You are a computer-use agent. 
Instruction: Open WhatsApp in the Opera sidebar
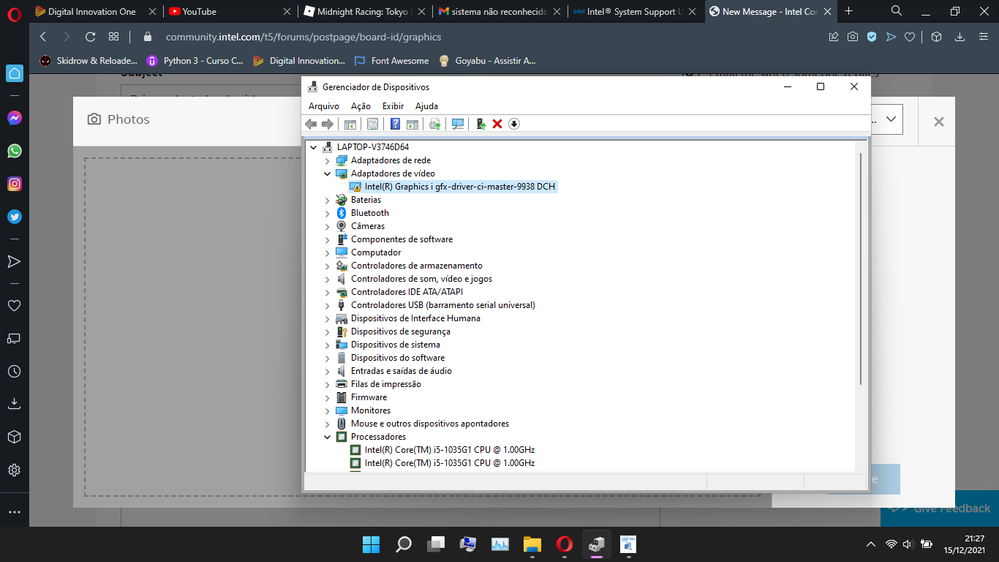click(x=14, y=151)
